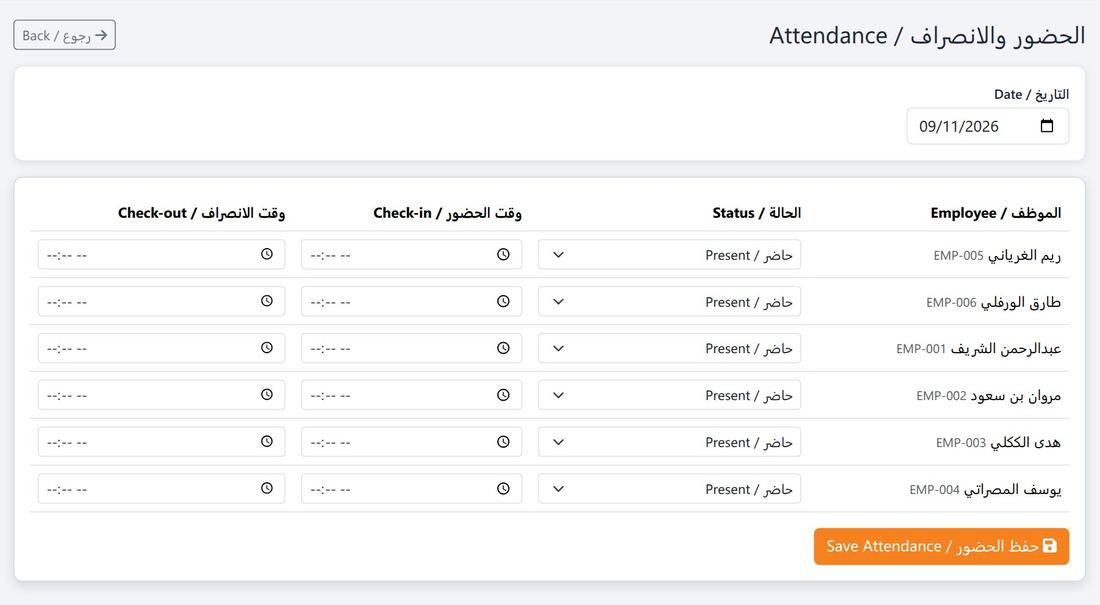Viewport: 1100px width, 605px height.
Task: Click check-in clock icon for EMP-005
Action: pyautogui.click(x=503, y=255)
